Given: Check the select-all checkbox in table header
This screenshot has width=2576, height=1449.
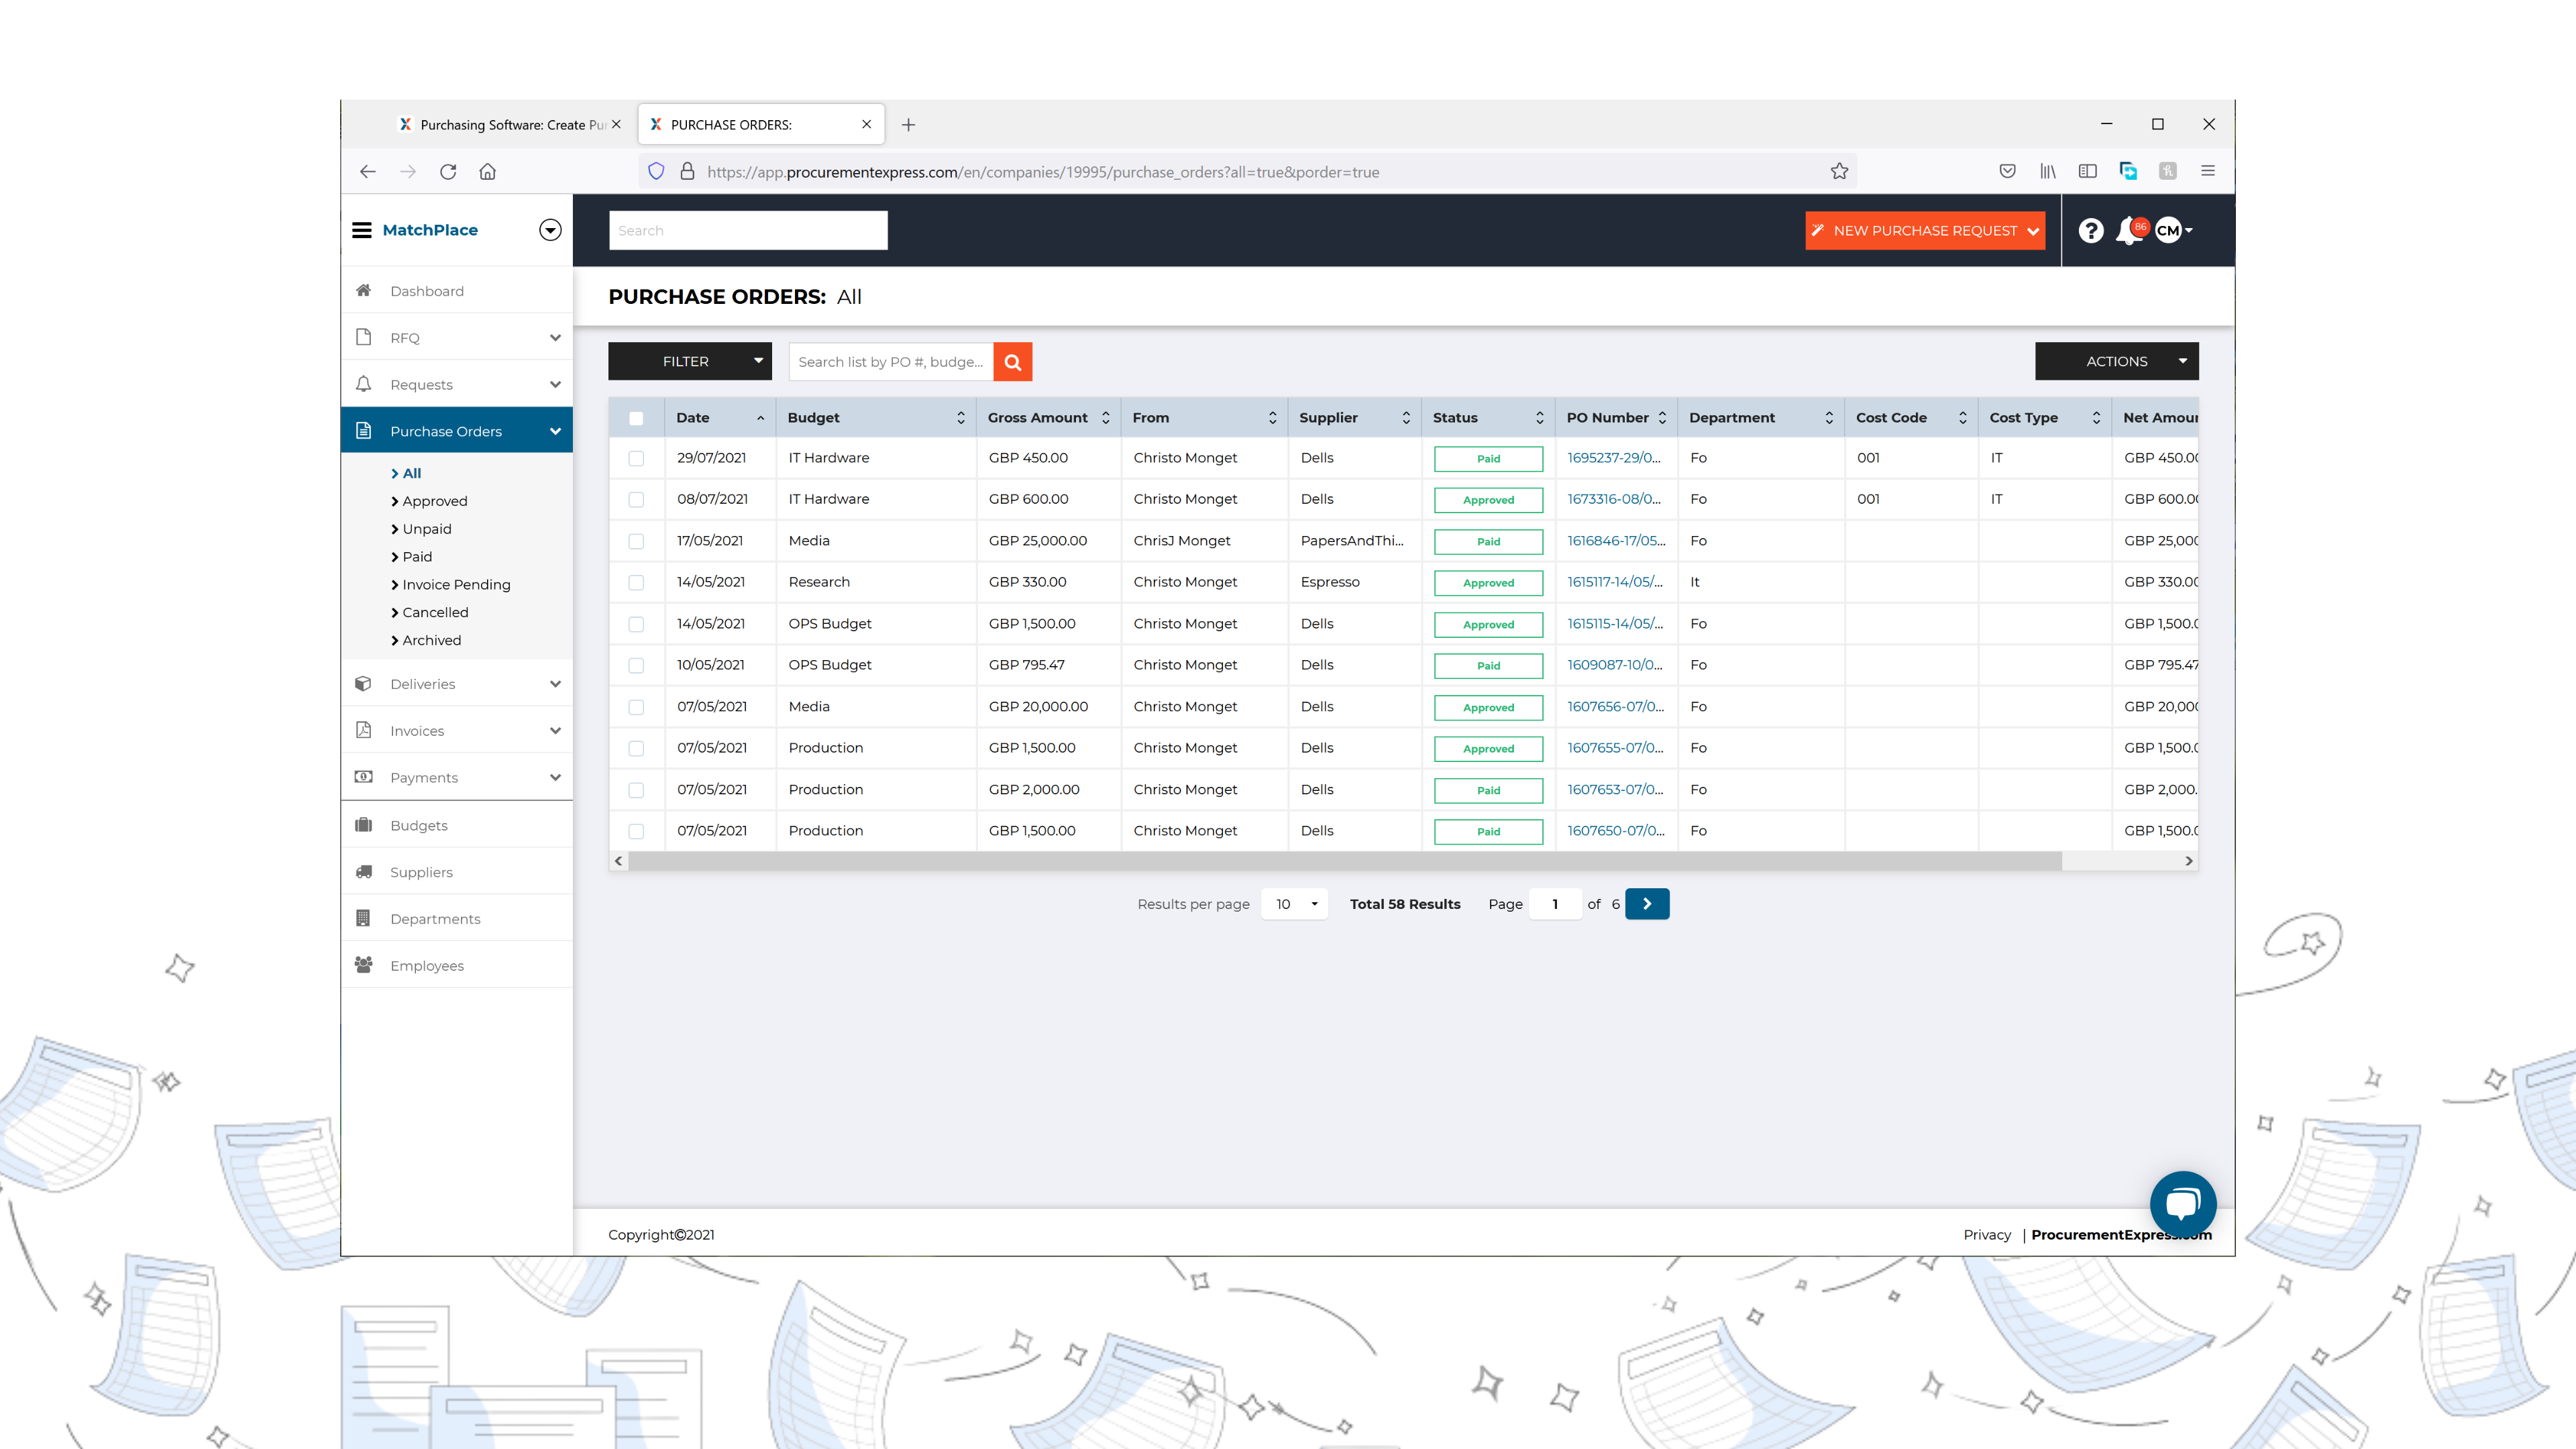Looking at the screenshot, I should point(637,417).
